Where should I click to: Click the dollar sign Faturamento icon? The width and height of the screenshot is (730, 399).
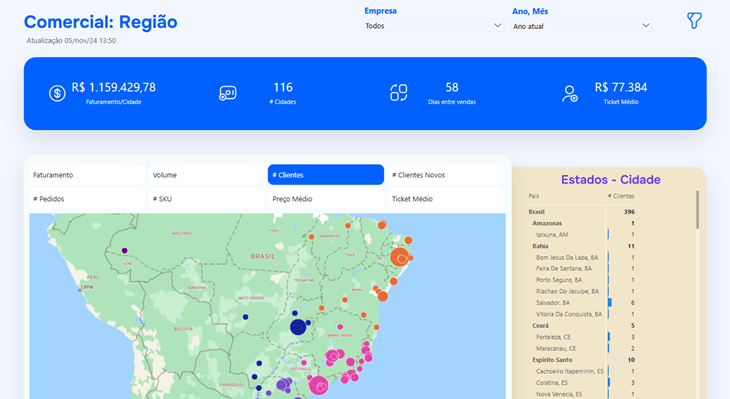57,93
